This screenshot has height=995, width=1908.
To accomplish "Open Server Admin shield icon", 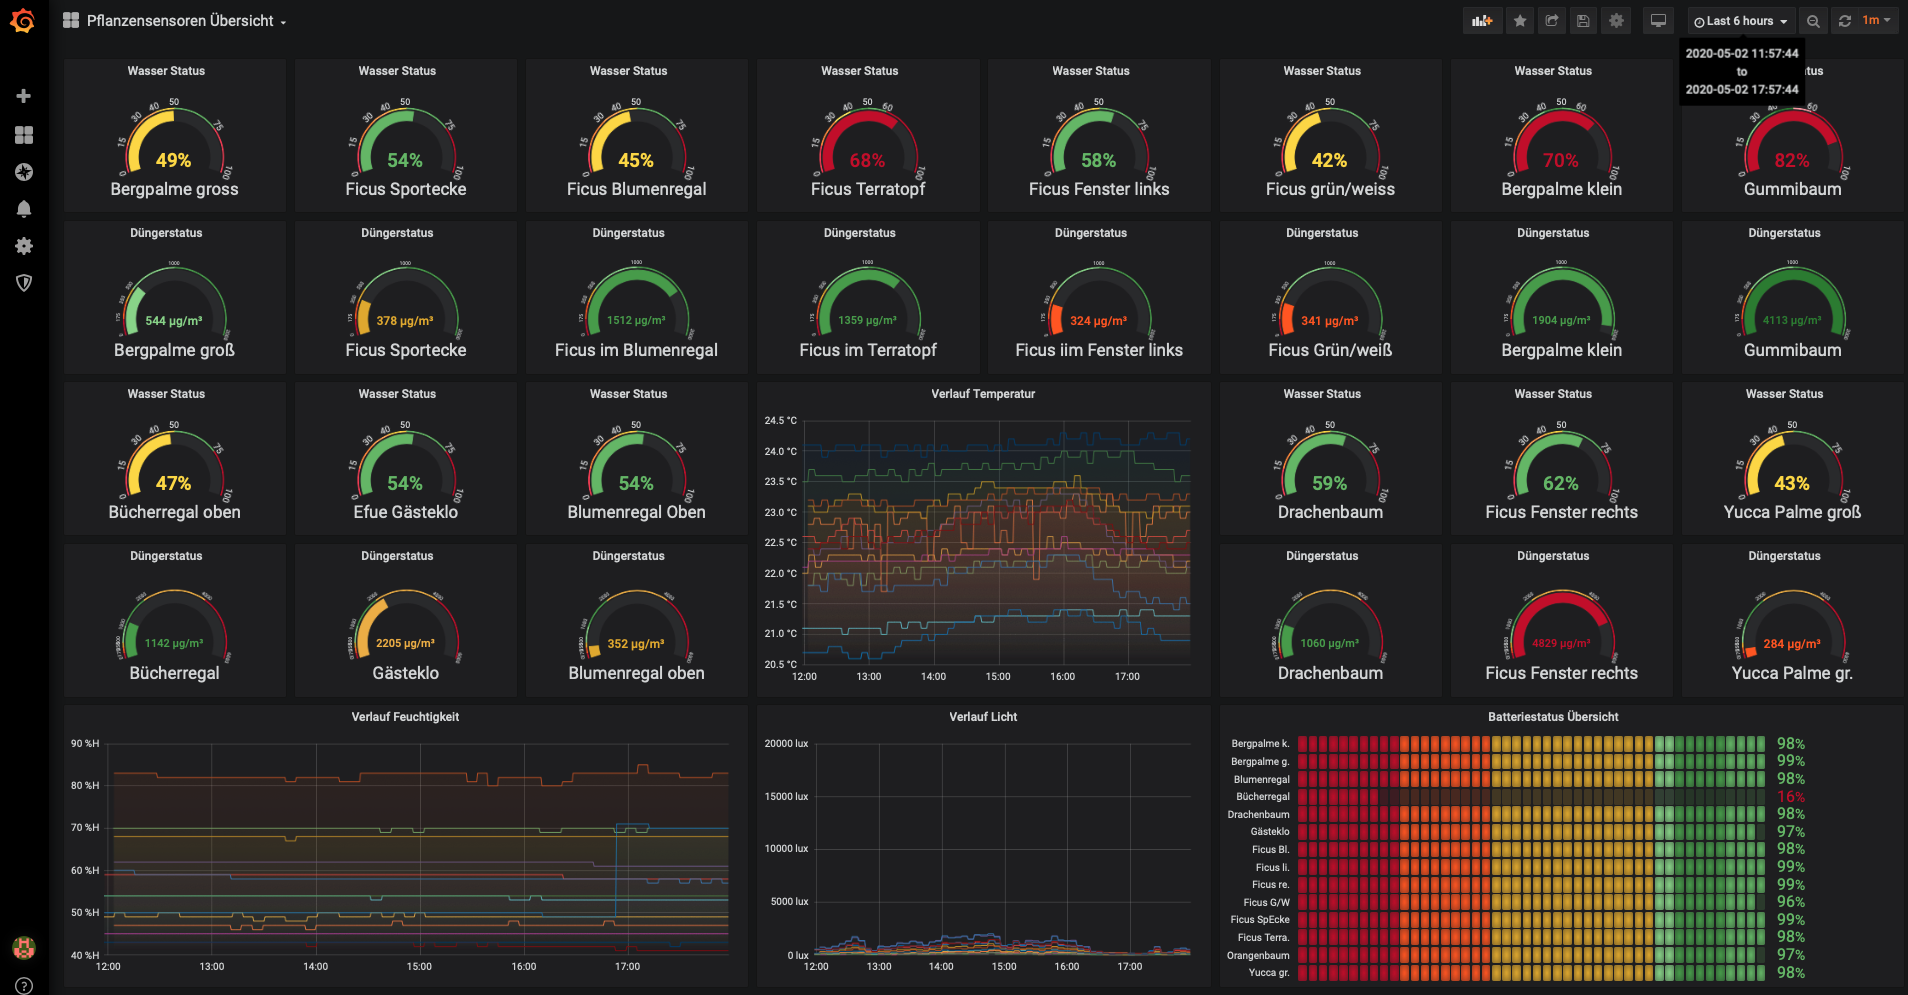I will point(24,283).
